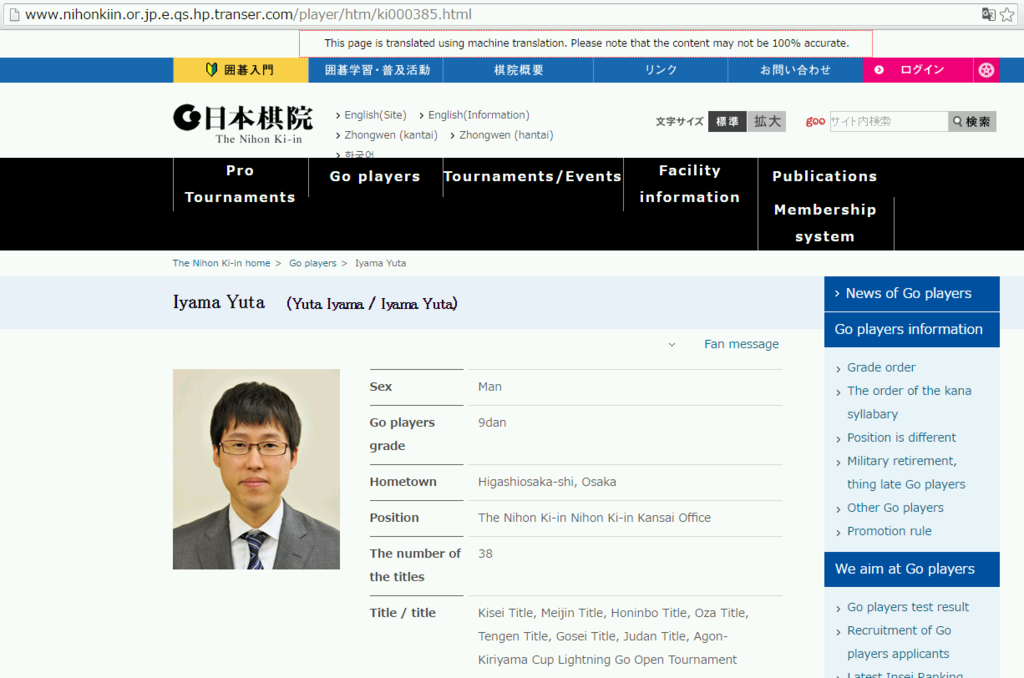1024x678 pixels.
Task: Bookmark this page with the star icon
Action: click(1007, 14)
